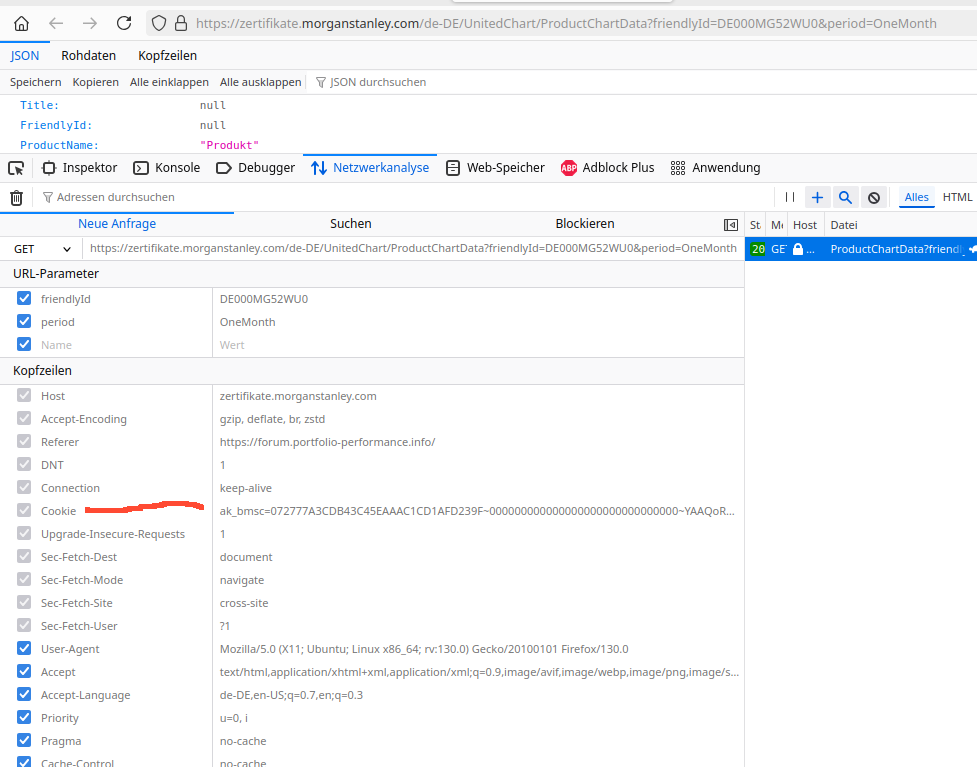This screenshot has width=977, height=767.
Task: Click the home icon in browser toolbar
Action: coord(21,24)
